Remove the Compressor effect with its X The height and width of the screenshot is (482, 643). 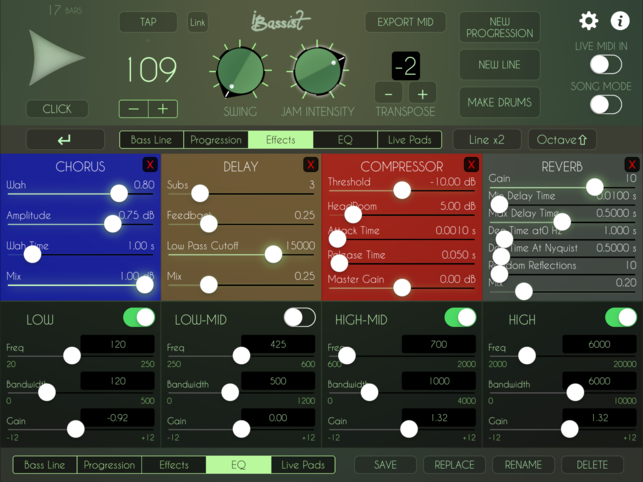coord(472,164)
